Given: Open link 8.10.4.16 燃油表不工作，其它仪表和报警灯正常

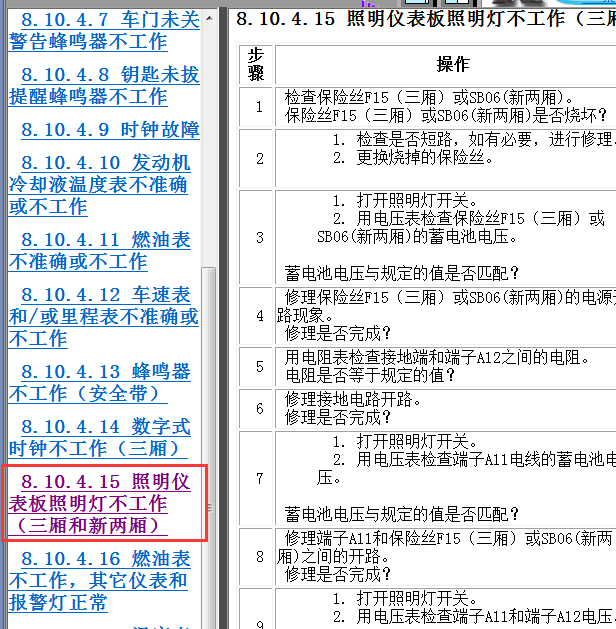Looking at the screenshot, I should coord(99,580).
